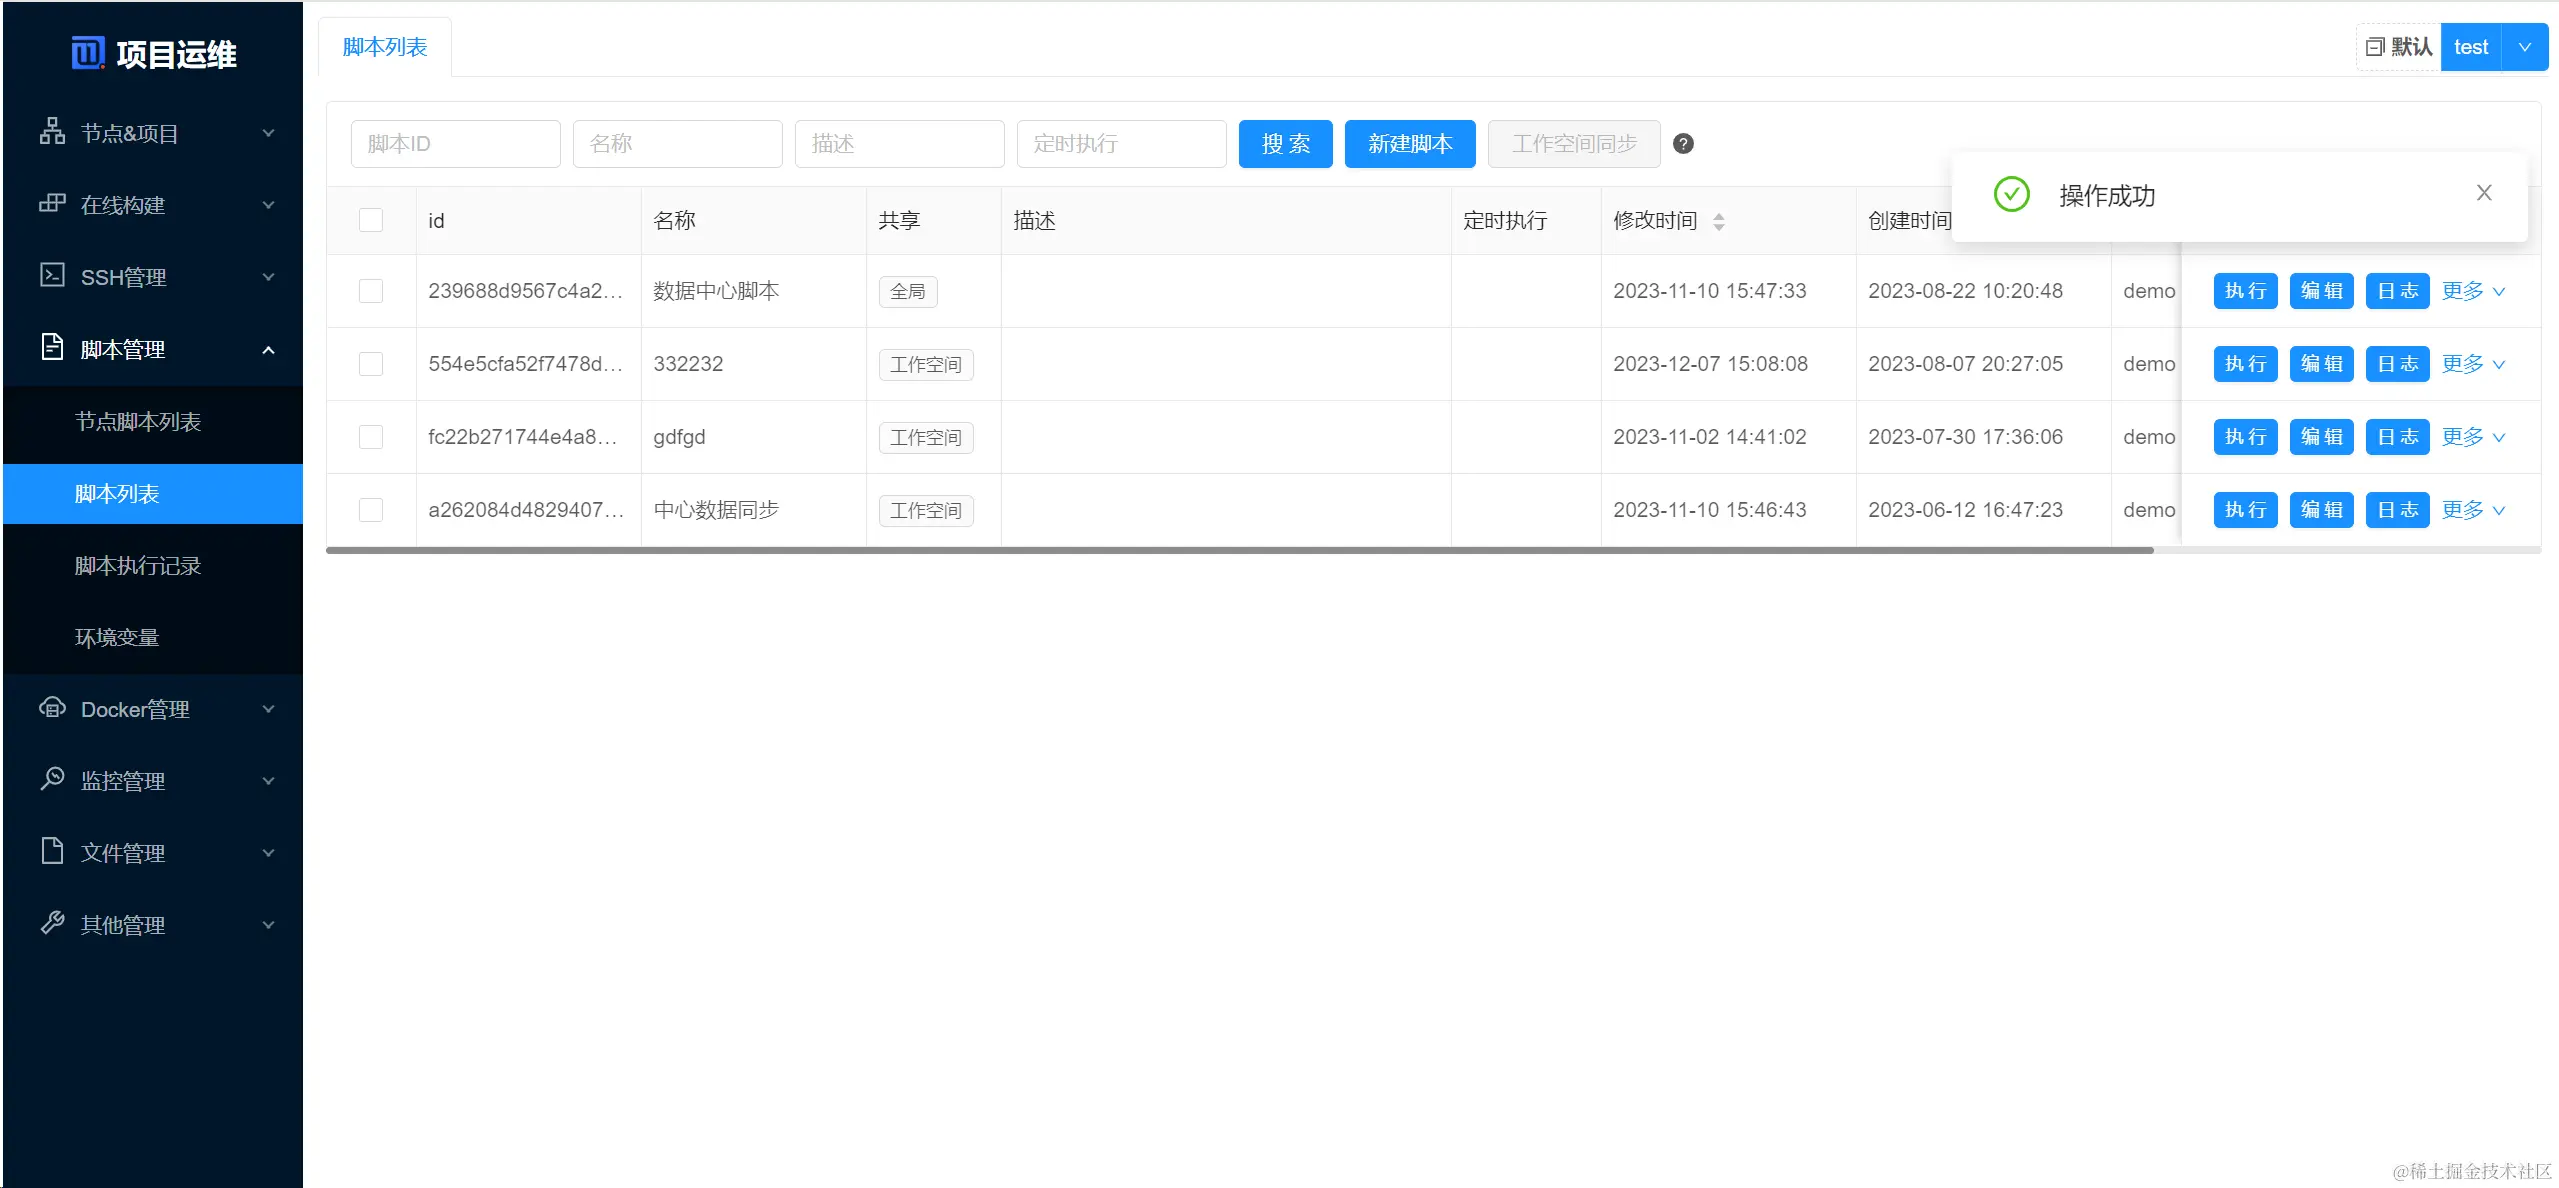Check the row for 中心数据同步

click(x=371, y=510)
